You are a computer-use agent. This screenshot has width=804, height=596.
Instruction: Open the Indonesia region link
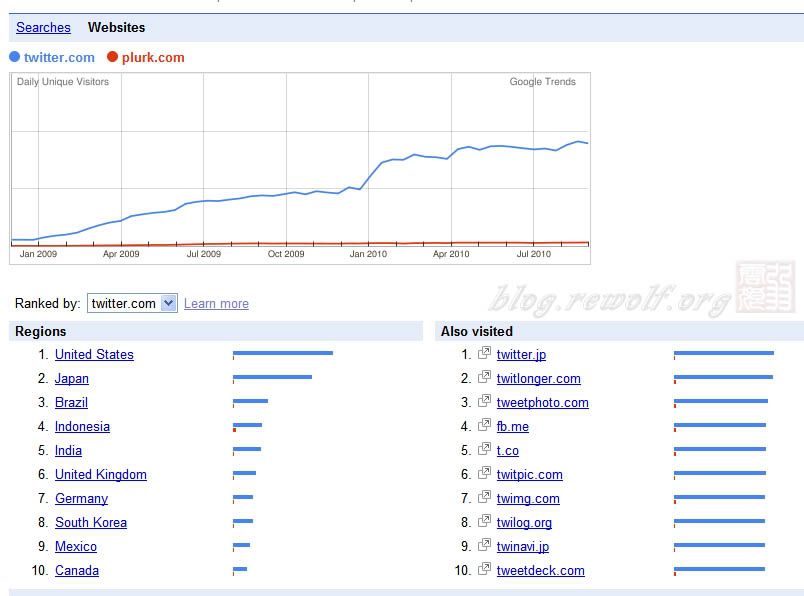82,426
